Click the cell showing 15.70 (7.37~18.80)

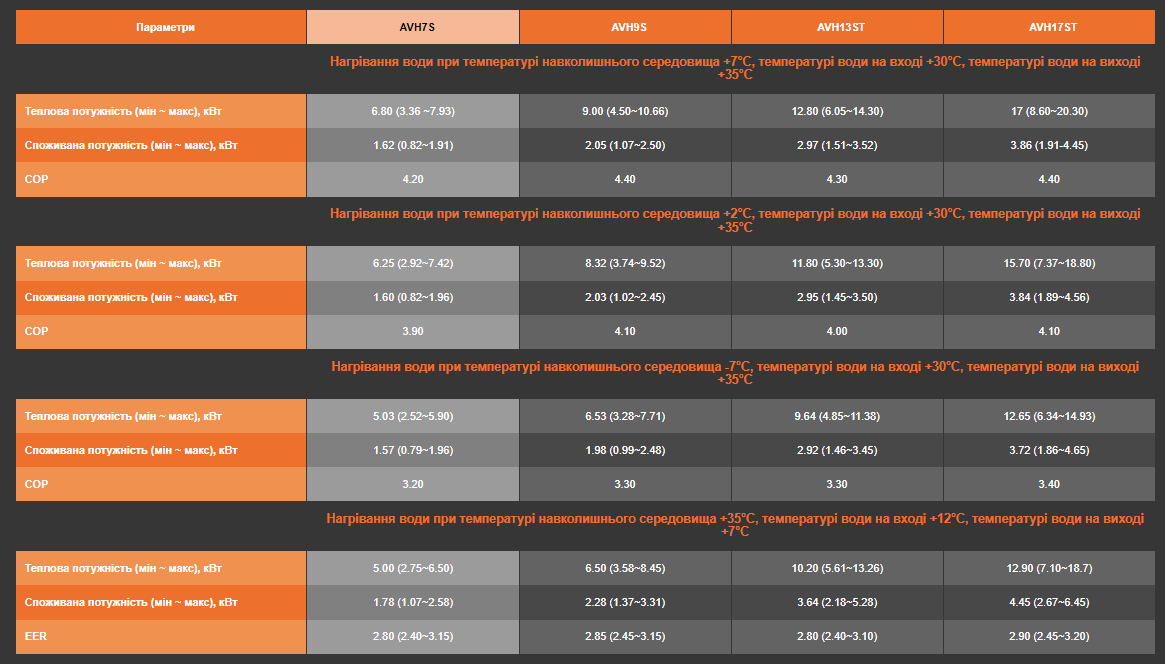[1050, 263]
